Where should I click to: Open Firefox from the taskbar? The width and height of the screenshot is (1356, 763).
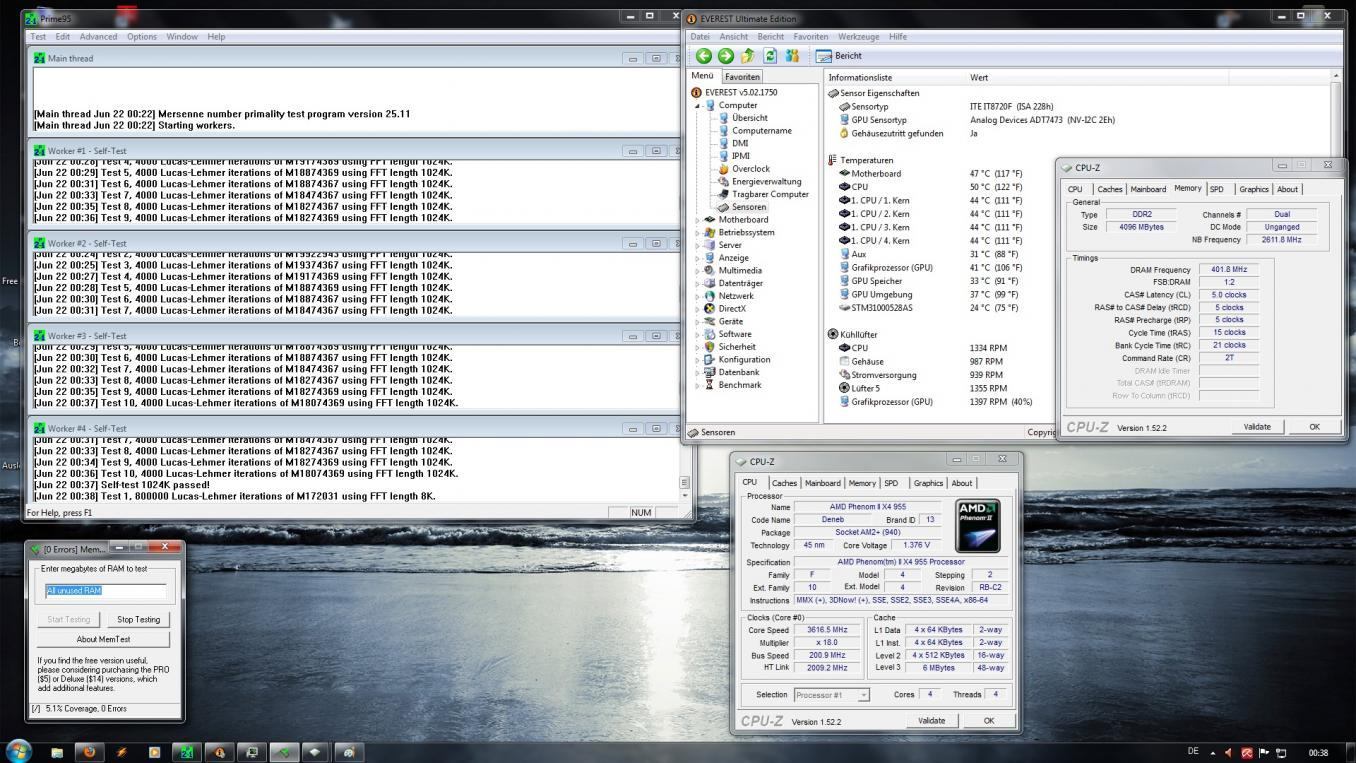89,751
